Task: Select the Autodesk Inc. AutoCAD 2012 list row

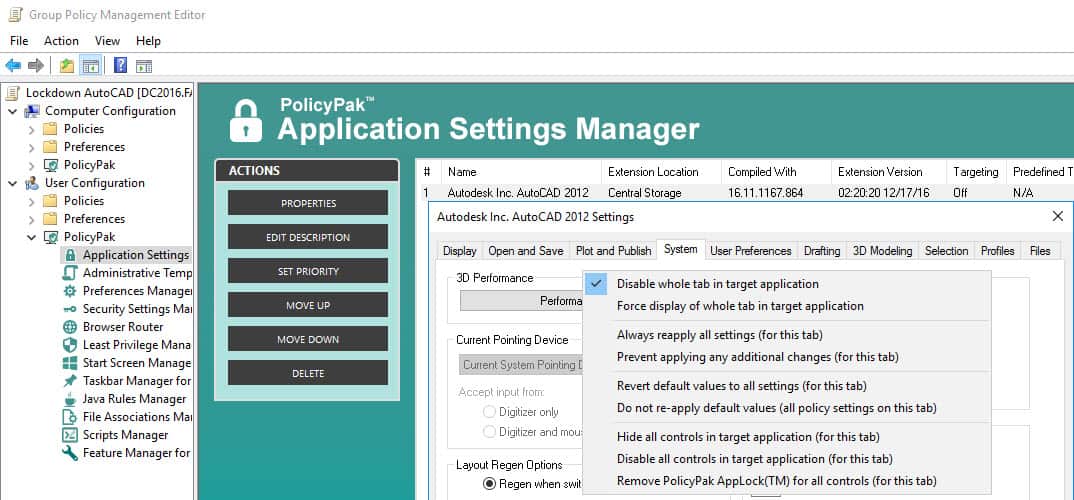Action: pos(745,192)
